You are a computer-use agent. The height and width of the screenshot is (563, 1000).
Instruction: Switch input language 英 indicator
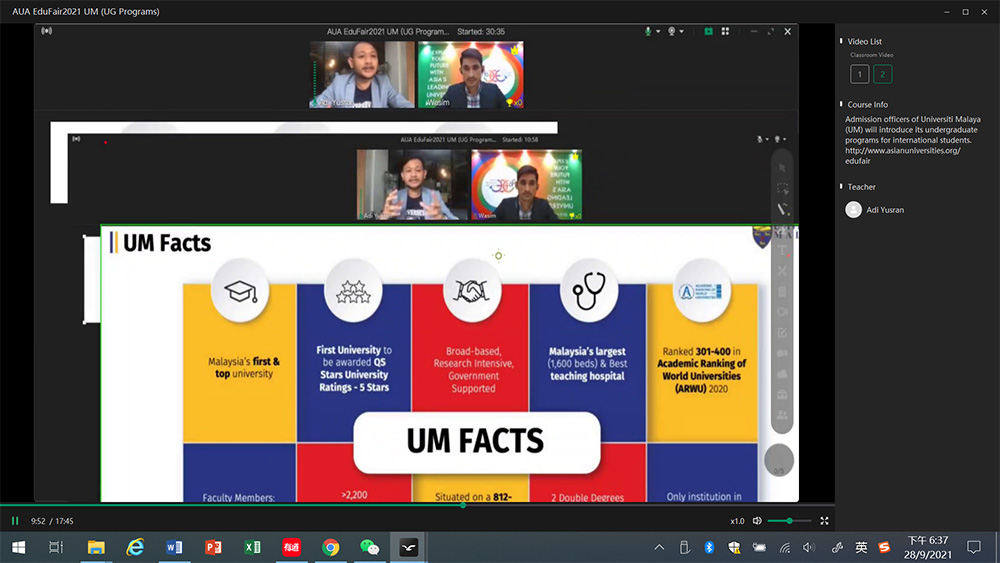coord(861,547)
